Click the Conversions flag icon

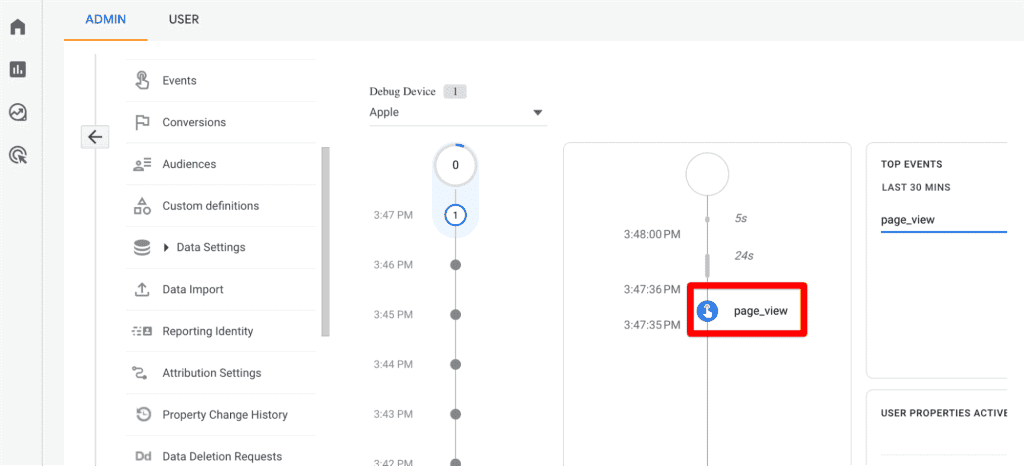click(x=142, y=122)
